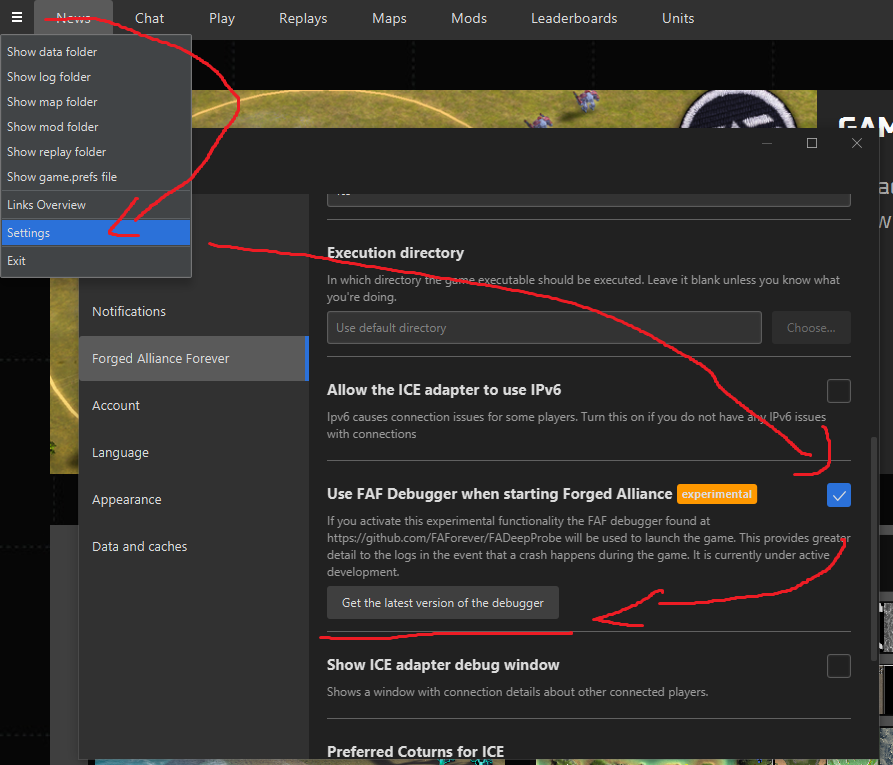Open the Appearance settings category
The width and height of the screenshot is (893, 765).
tap(194, 500)
